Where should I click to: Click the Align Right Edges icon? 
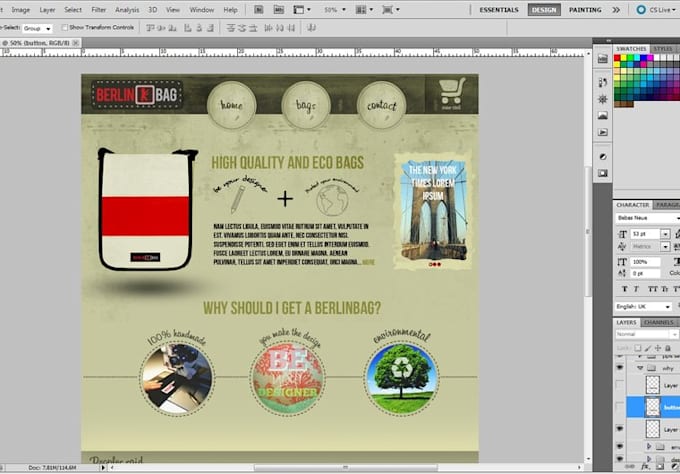[x=210, y=28]
